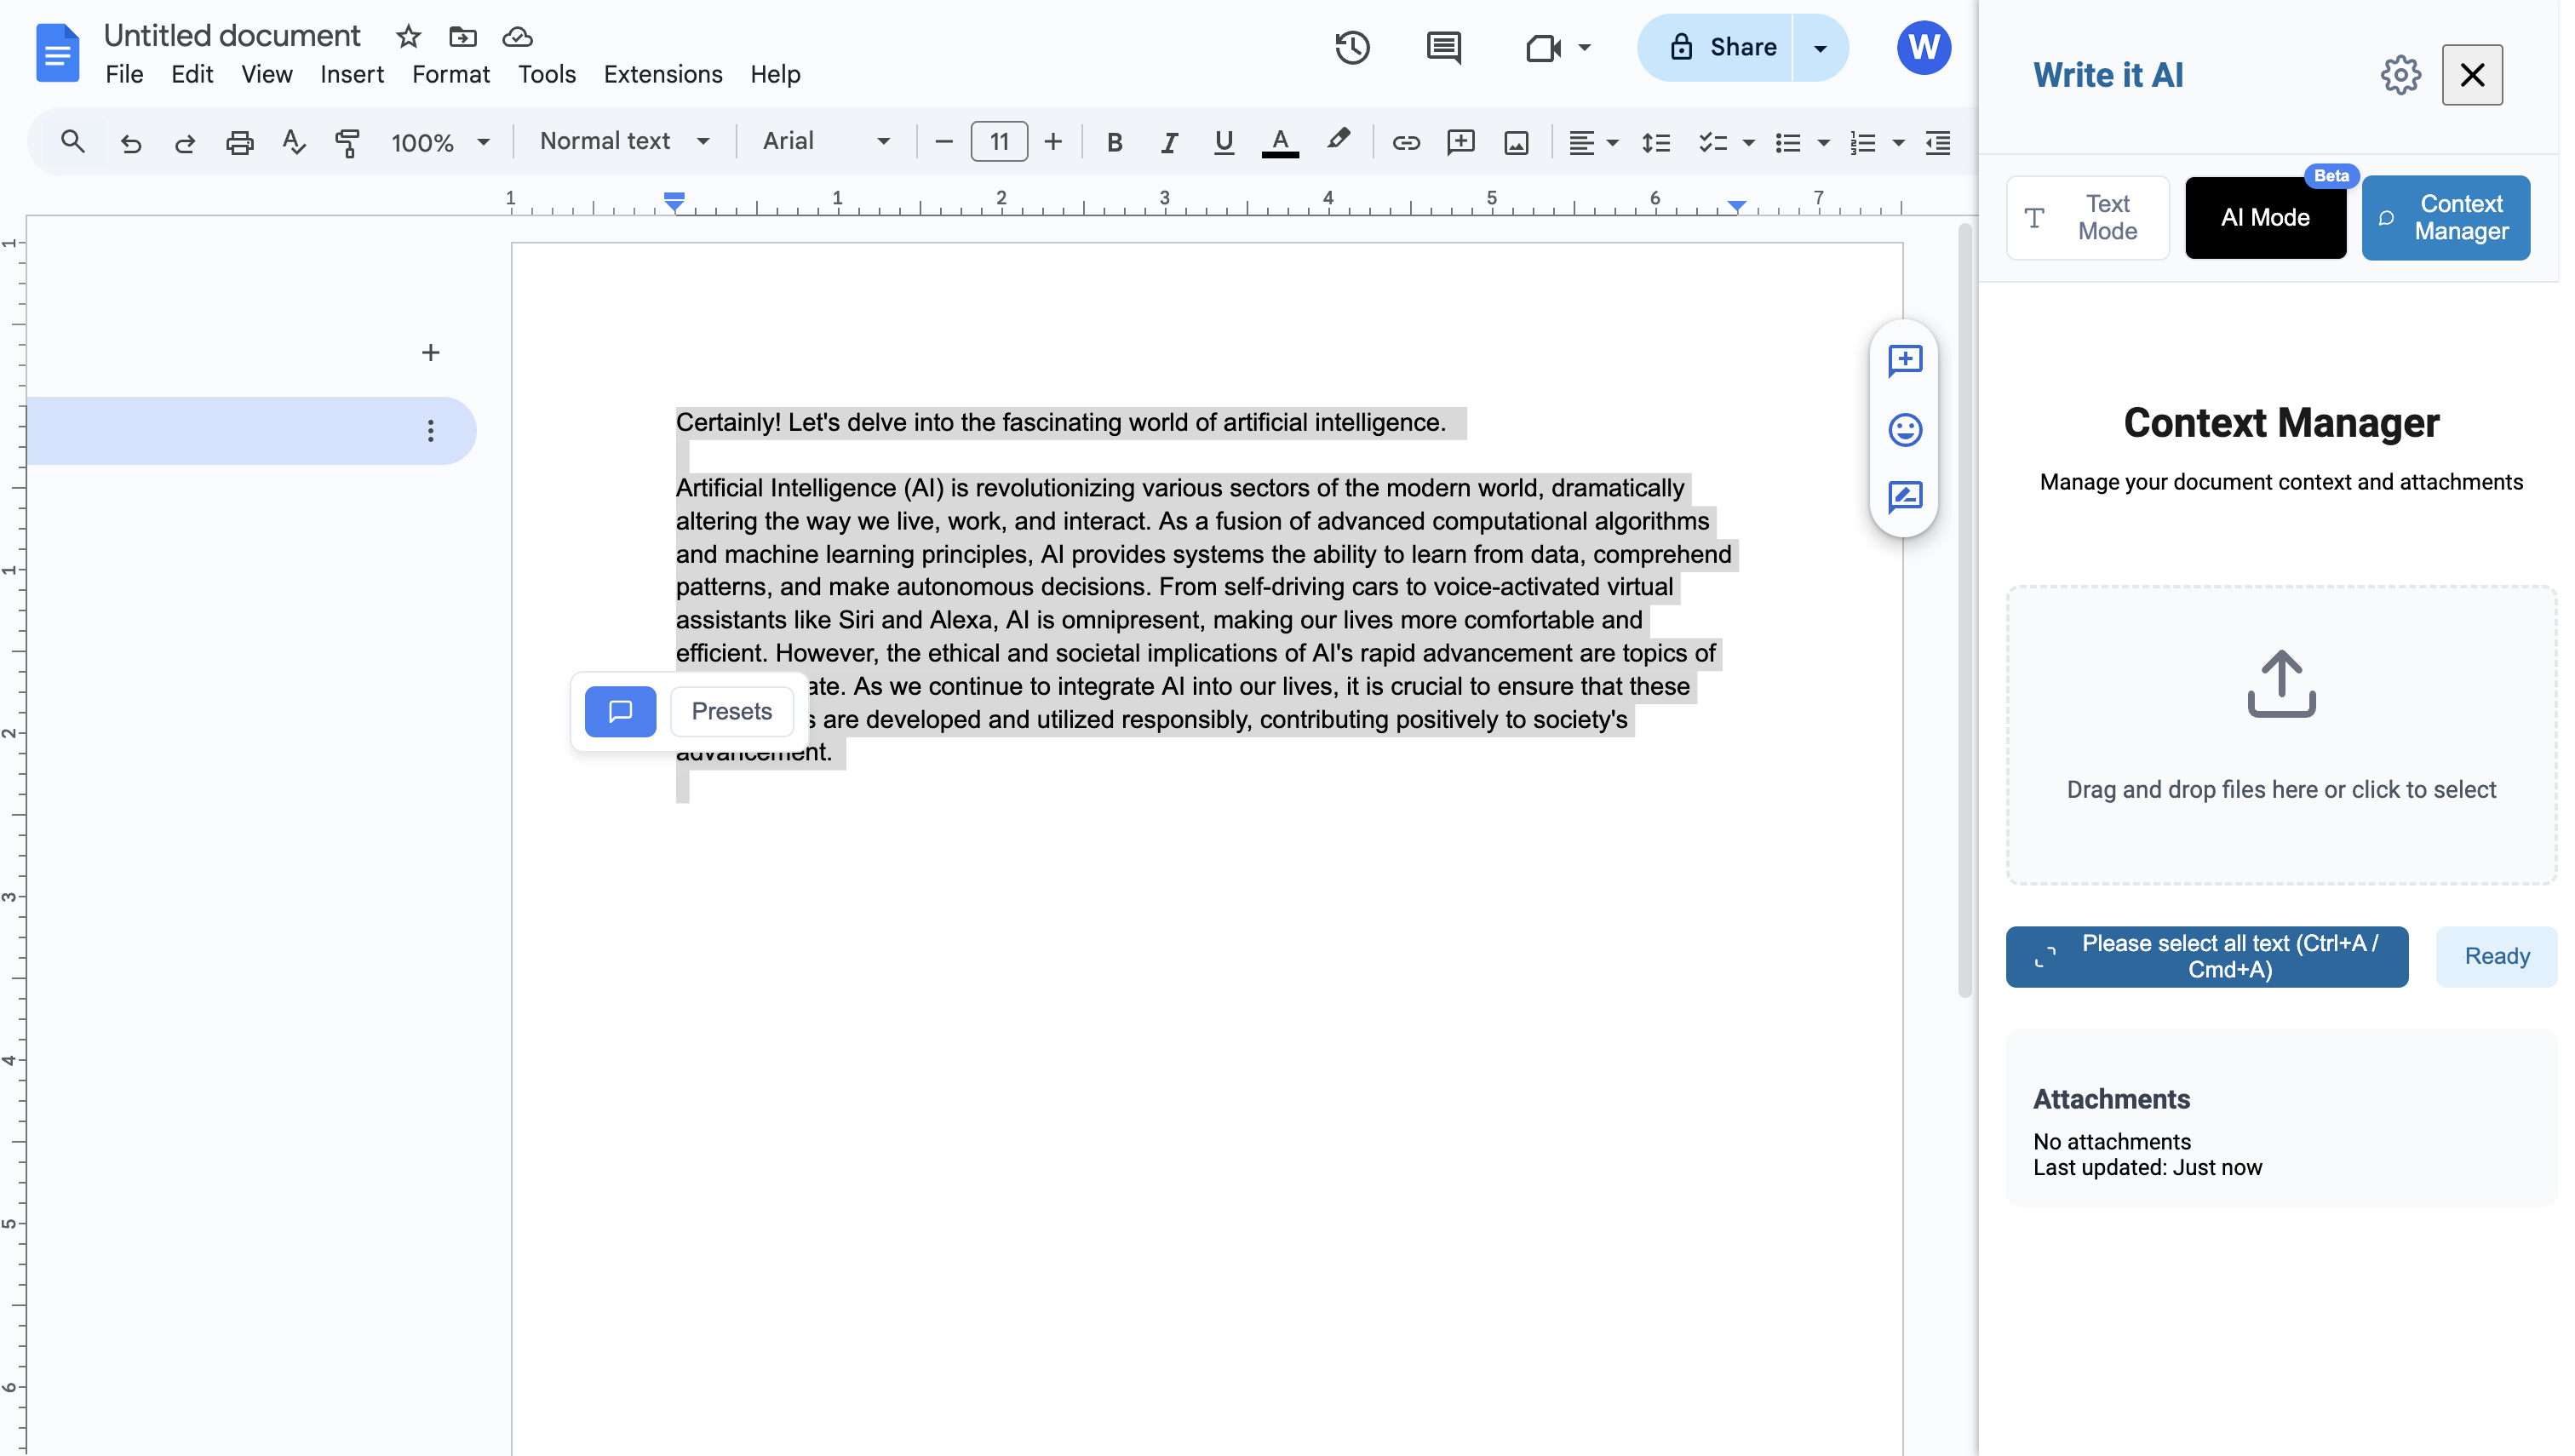Insert a numbered list

[1862, 142]
